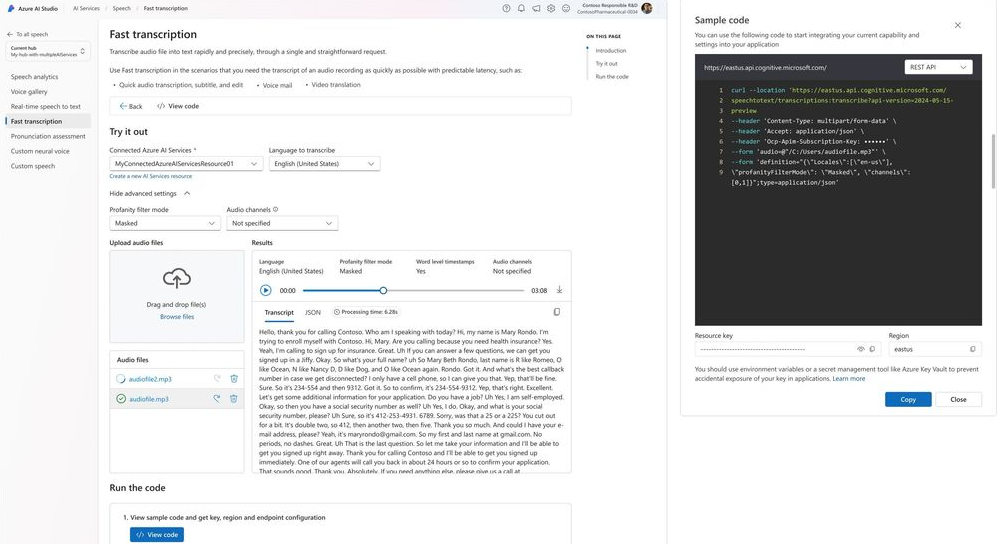This screenshot has width=997, height=544.
Task: Open Profanity filter mode dropdown
Action: pyautogui.click(x=165, y=223)
